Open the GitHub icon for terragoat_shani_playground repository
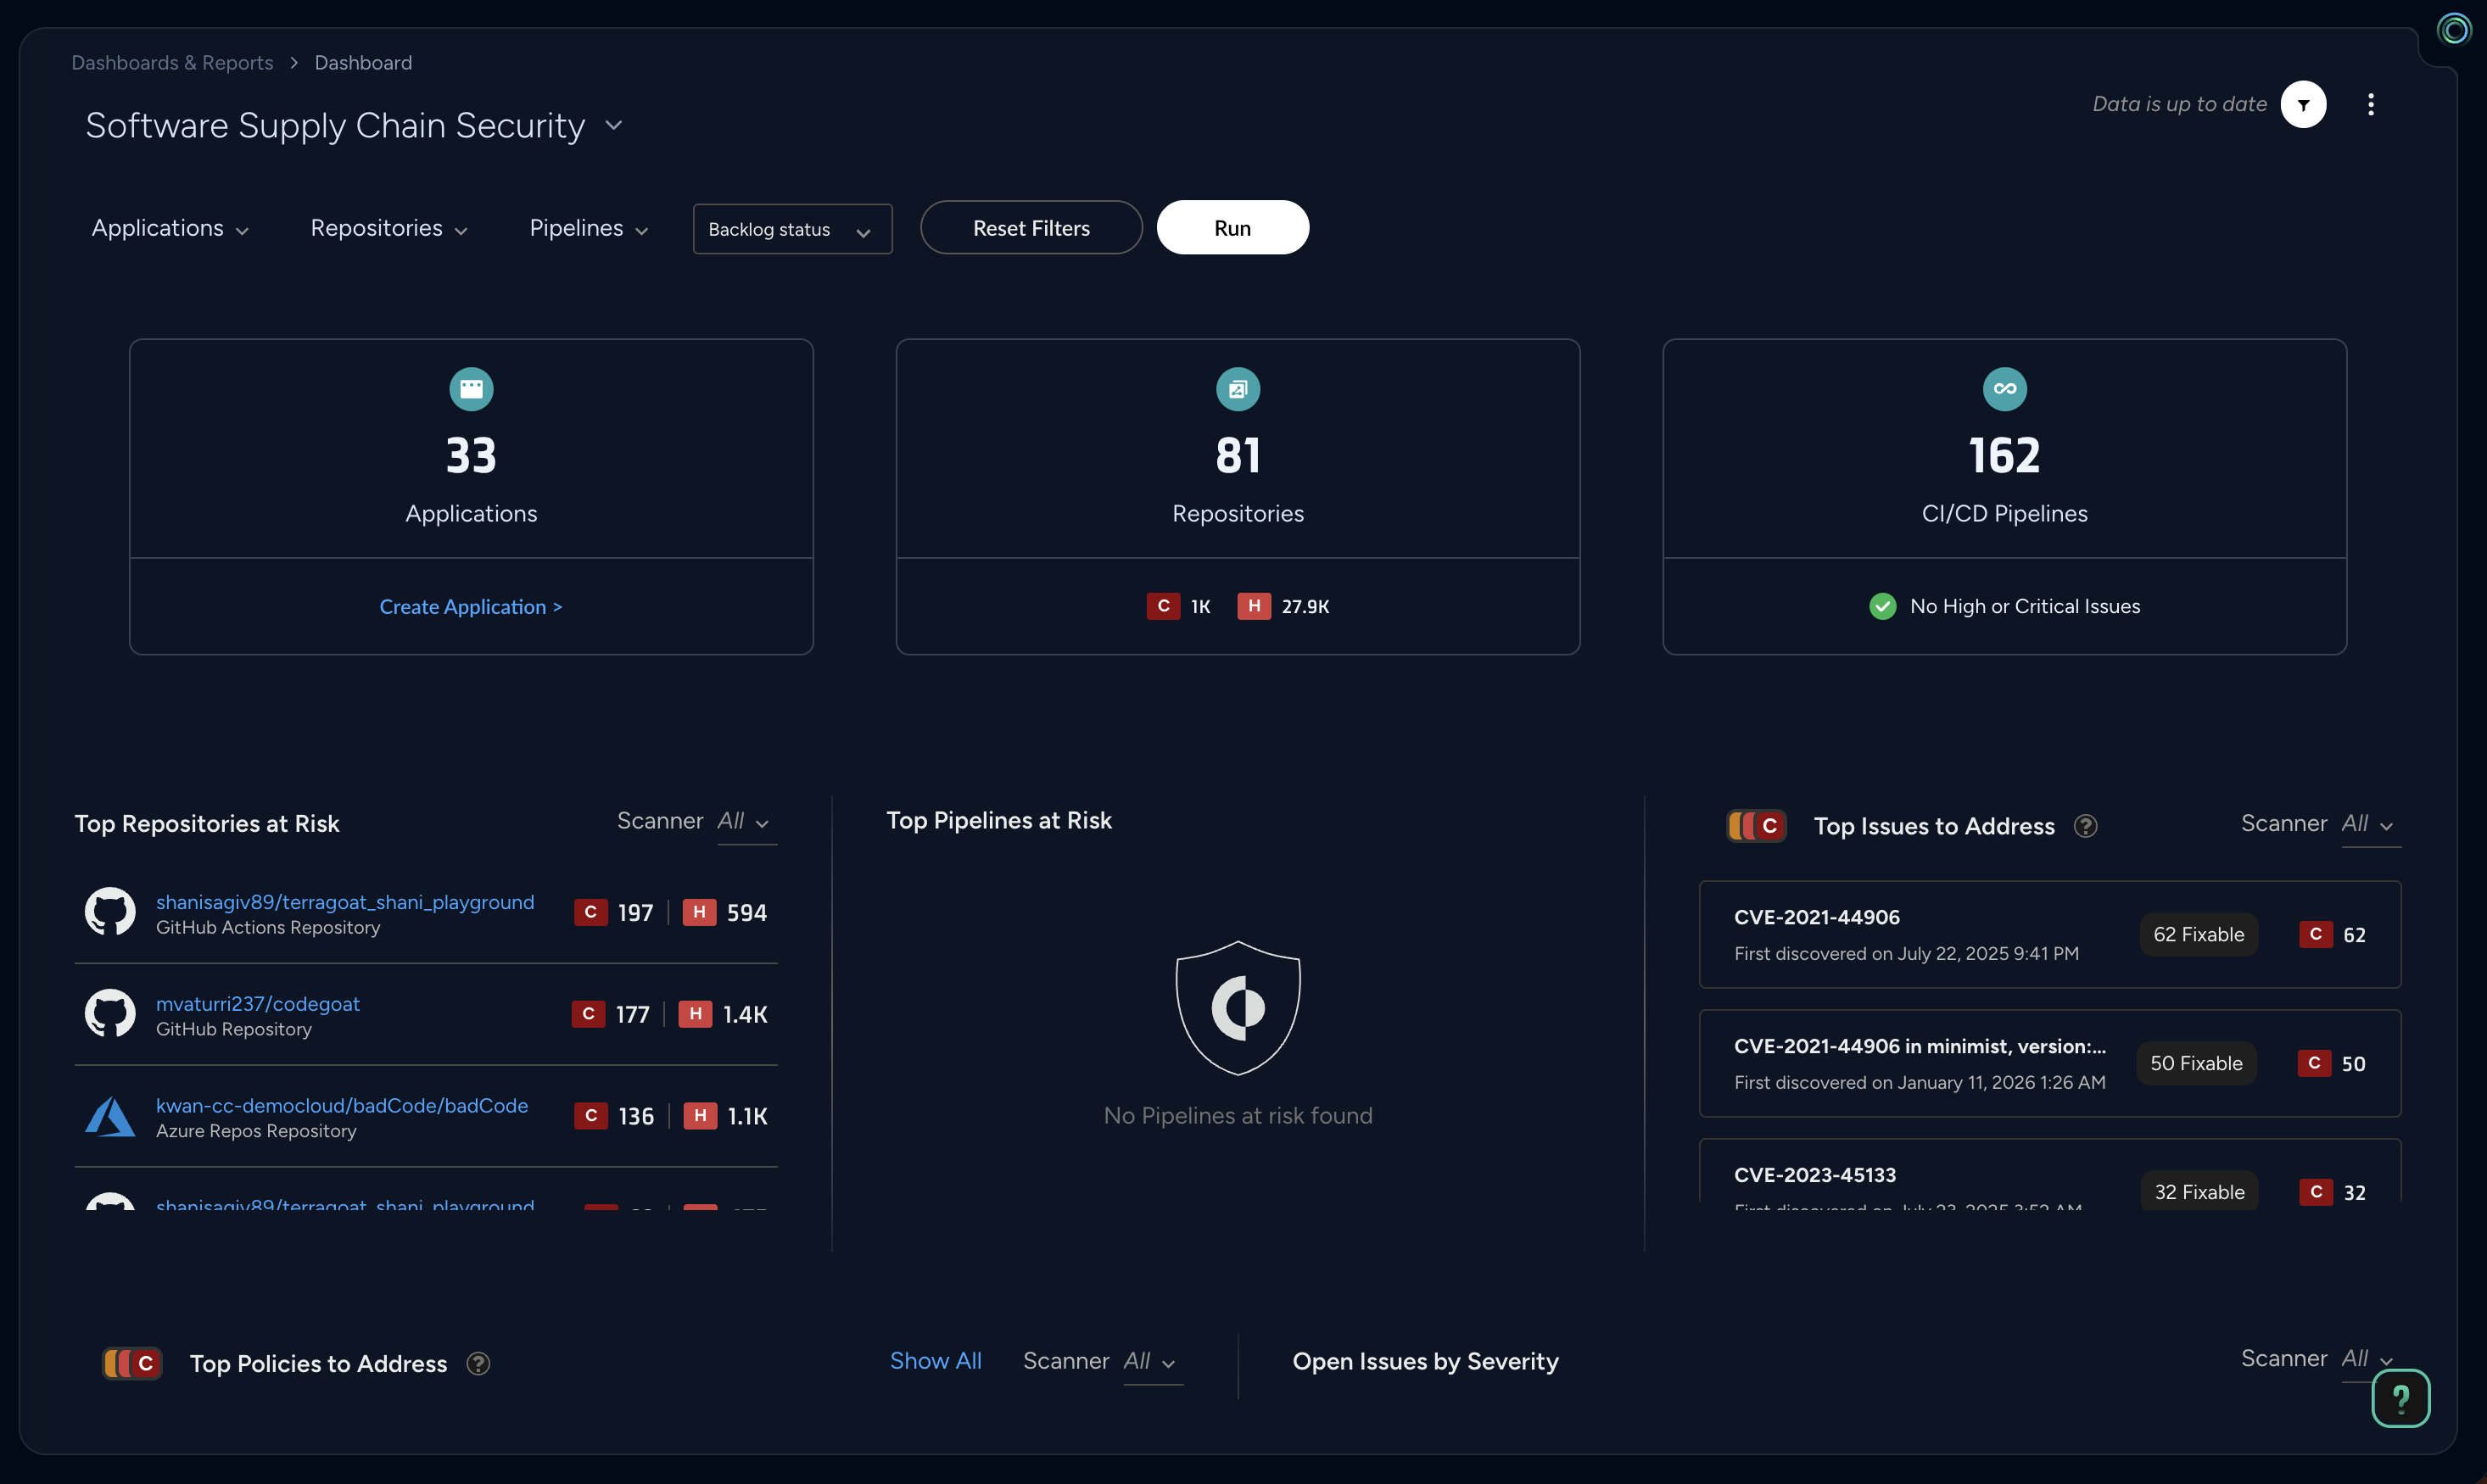 (110, 911)
